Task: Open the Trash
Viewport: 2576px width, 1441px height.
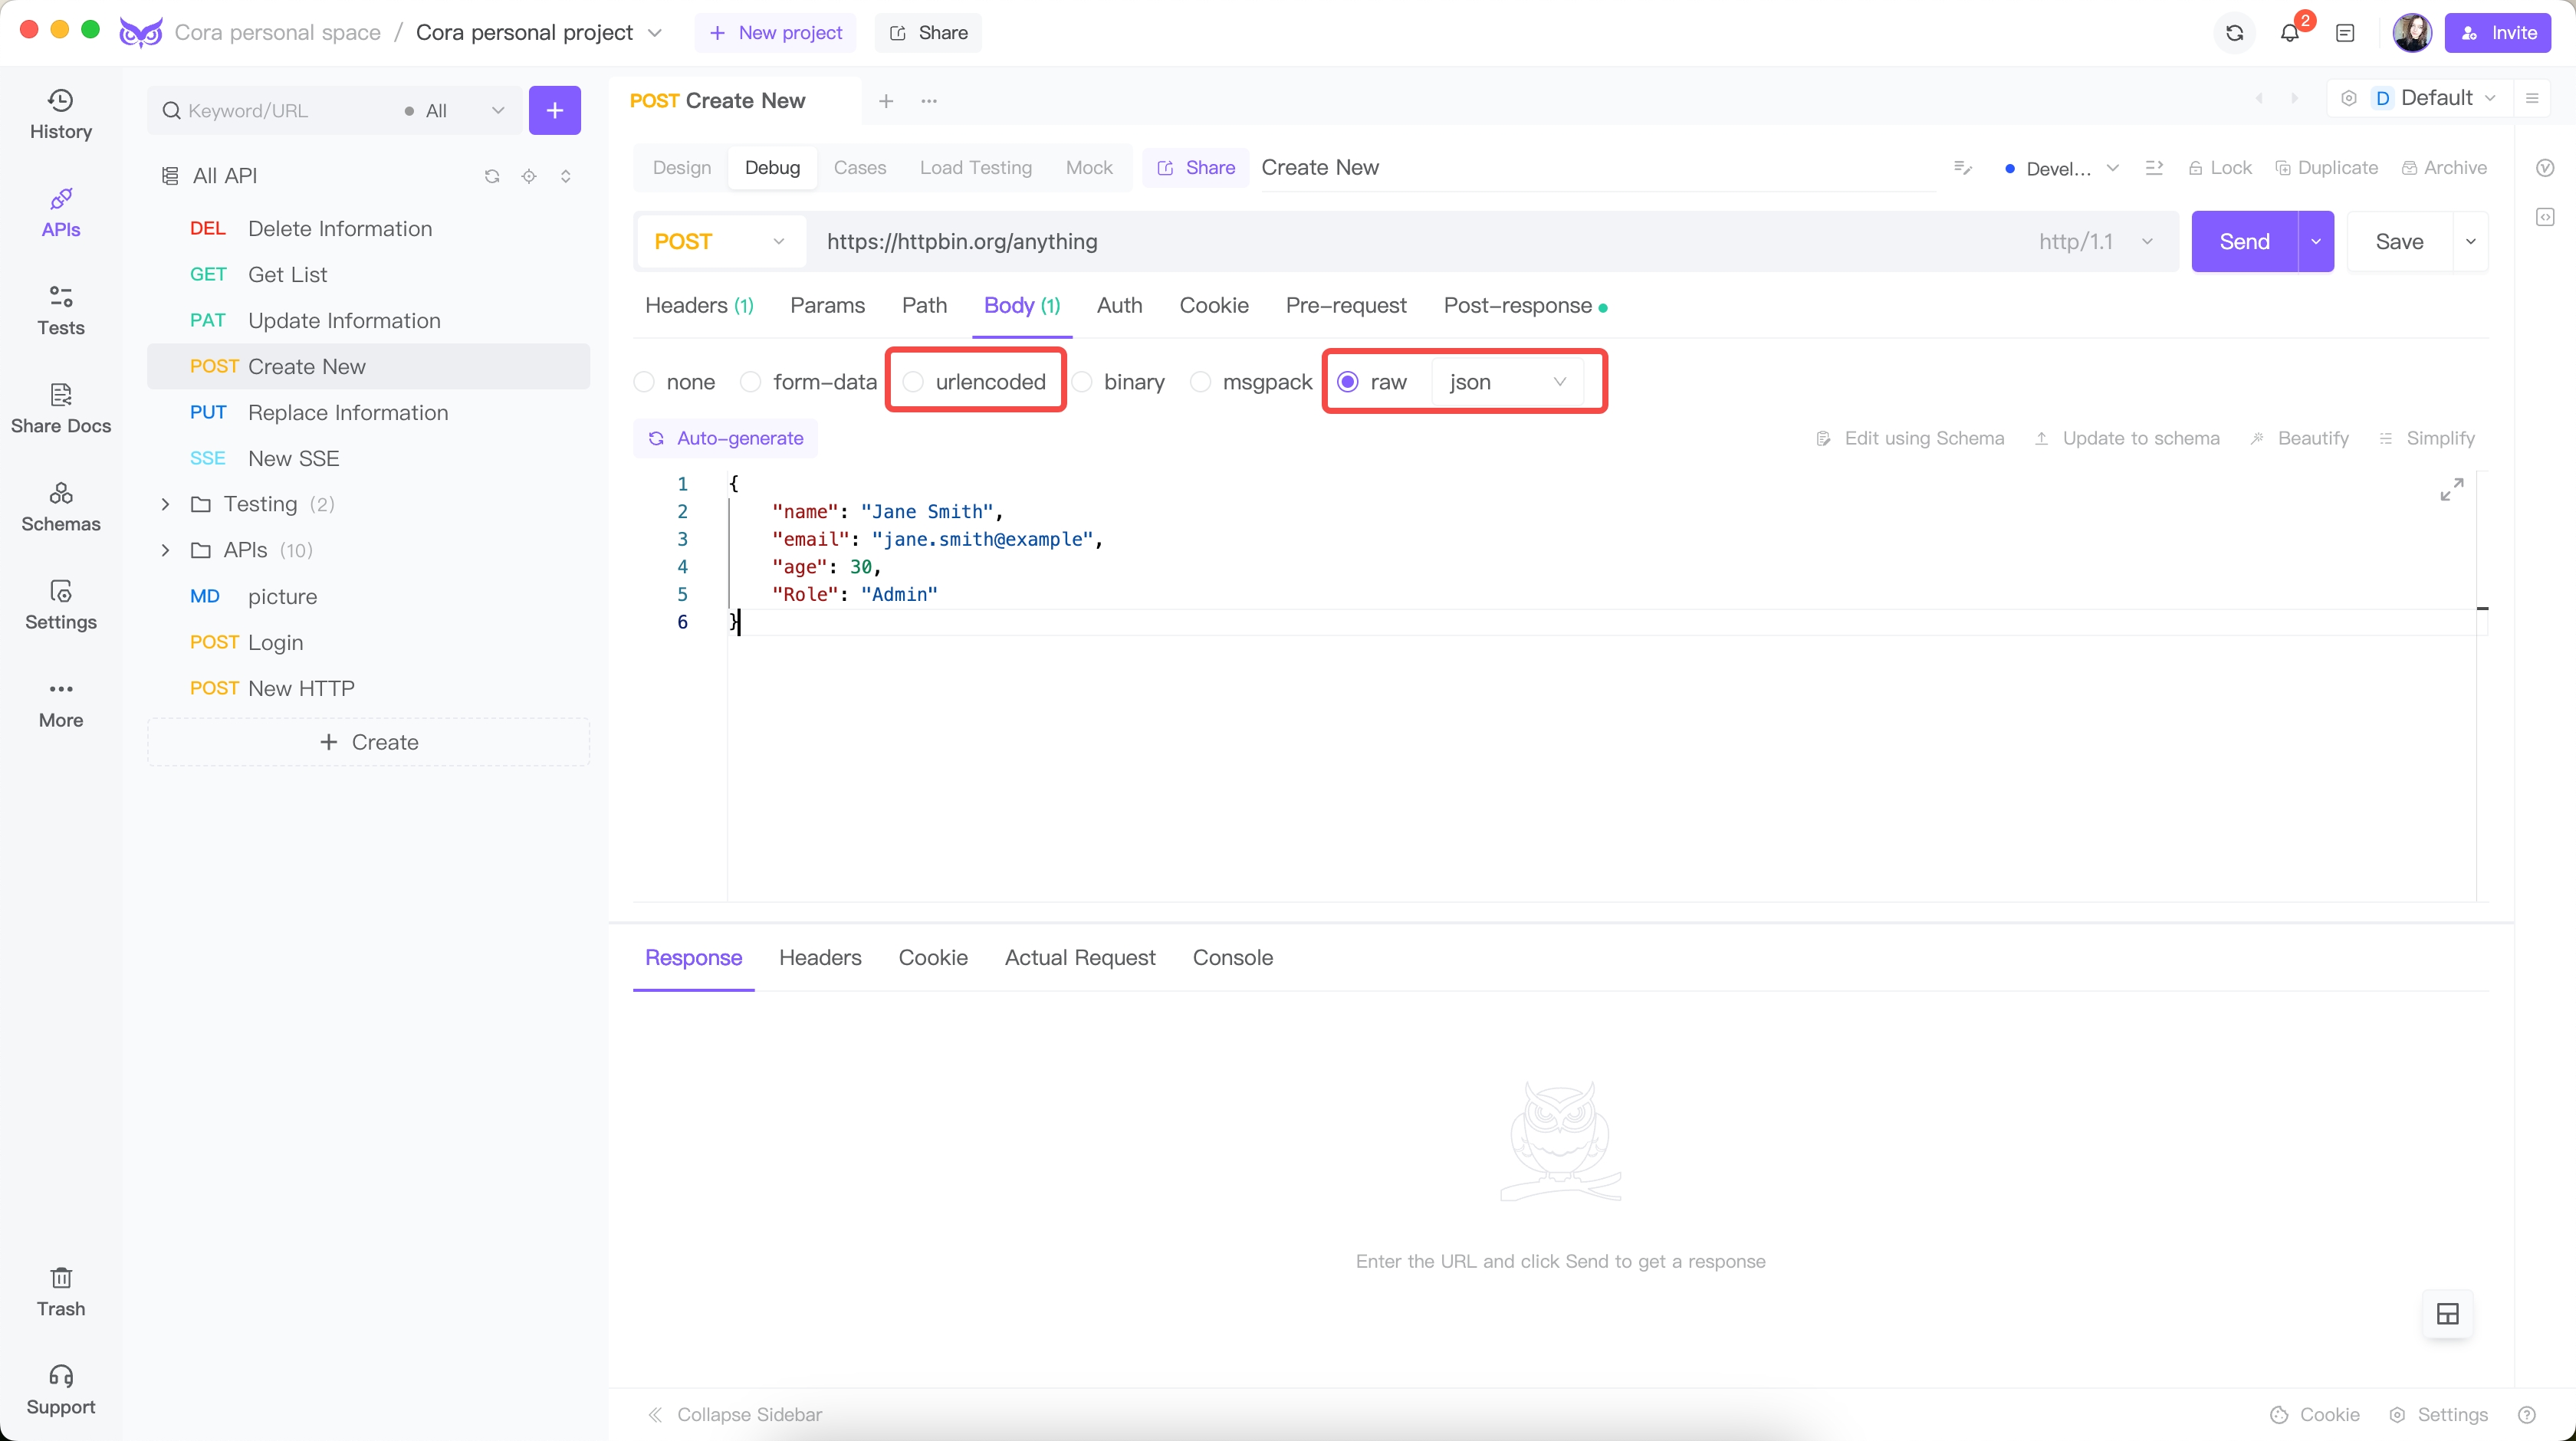Action: [60, 1291]
